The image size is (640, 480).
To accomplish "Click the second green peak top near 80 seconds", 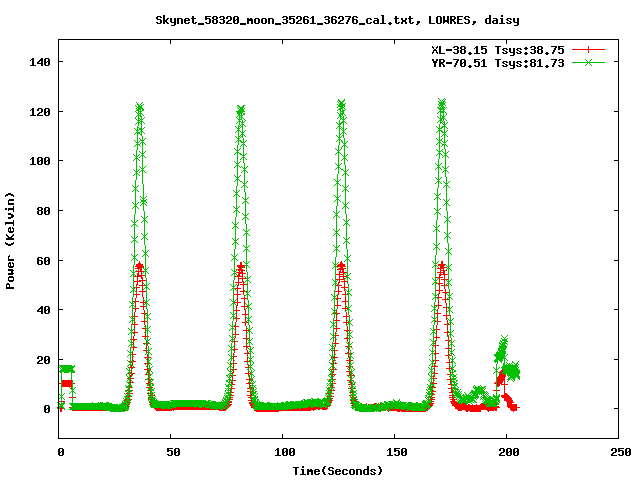I will [241, 109].
